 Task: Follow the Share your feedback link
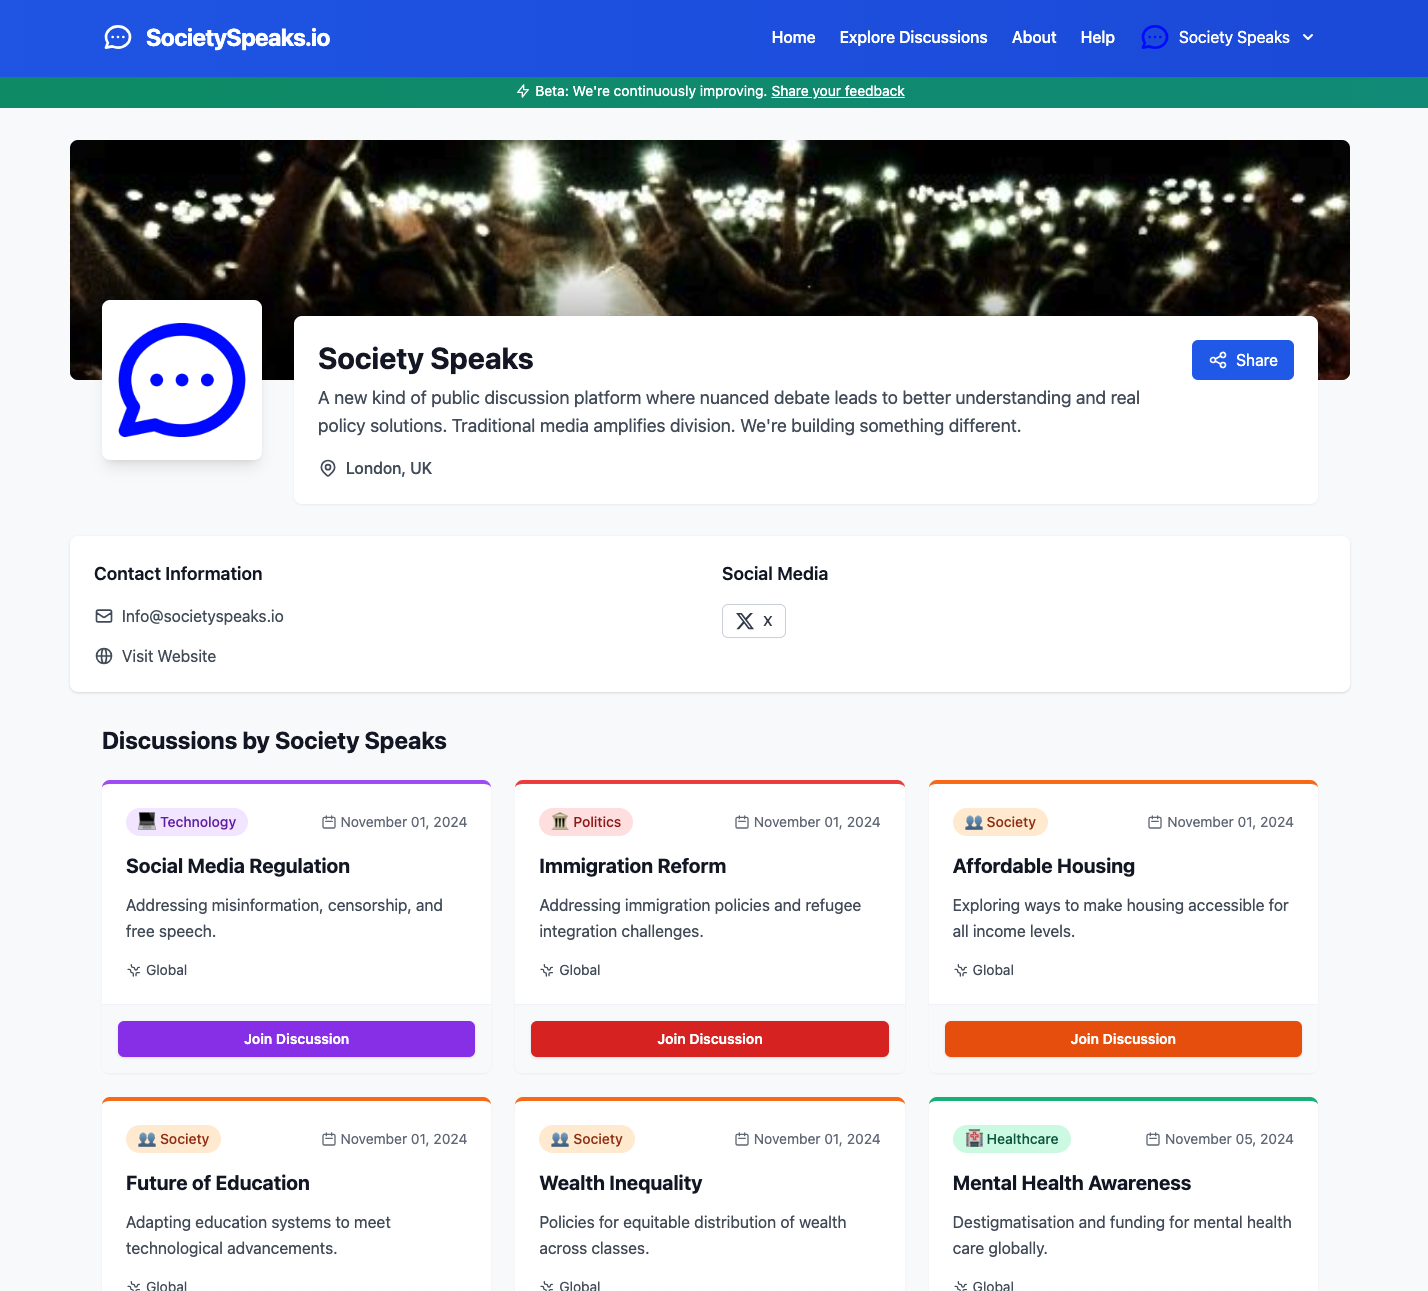[838, 91]
